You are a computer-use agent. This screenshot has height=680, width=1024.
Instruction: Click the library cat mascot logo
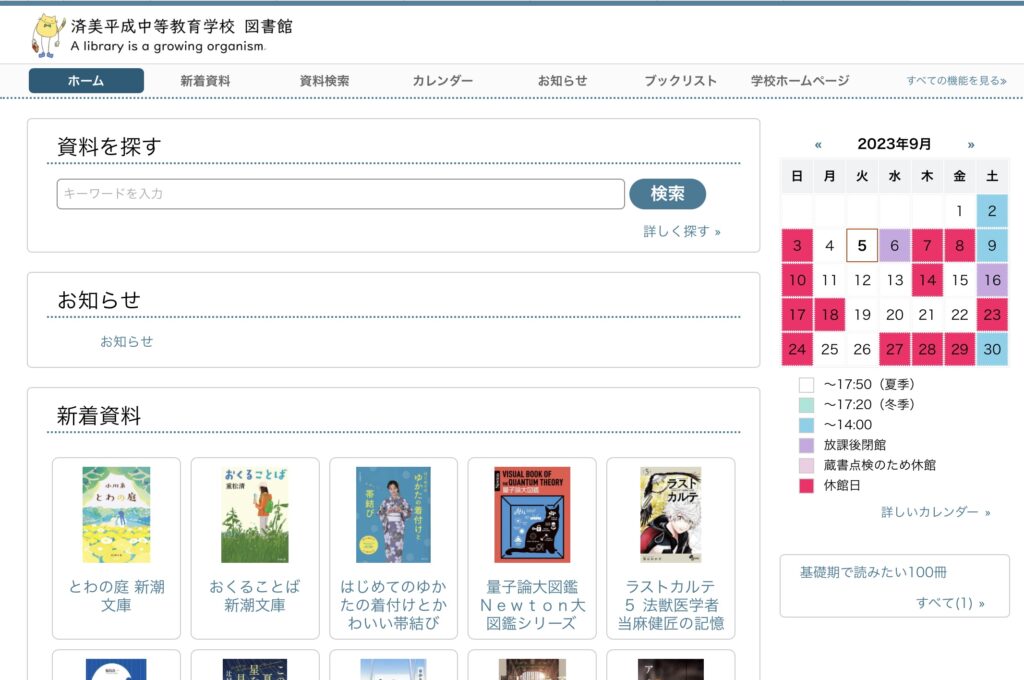click(48, 35)
